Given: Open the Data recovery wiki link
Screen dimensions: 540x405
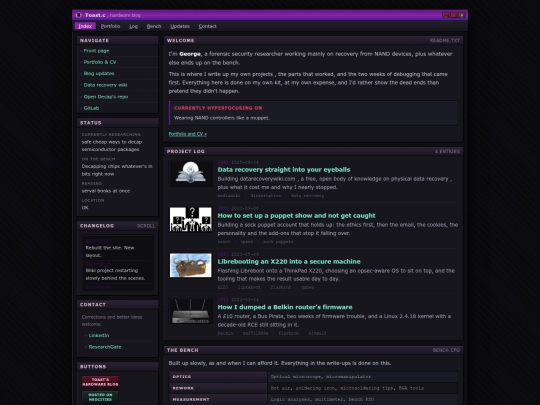Looking at the screenshot, I should coord(105,85).
